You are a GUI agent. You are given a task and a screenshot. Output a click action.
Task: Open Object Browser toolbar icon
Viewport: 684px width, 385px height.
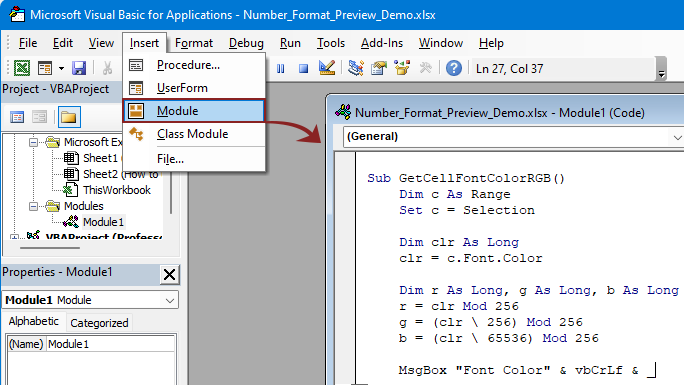point(402,68)
